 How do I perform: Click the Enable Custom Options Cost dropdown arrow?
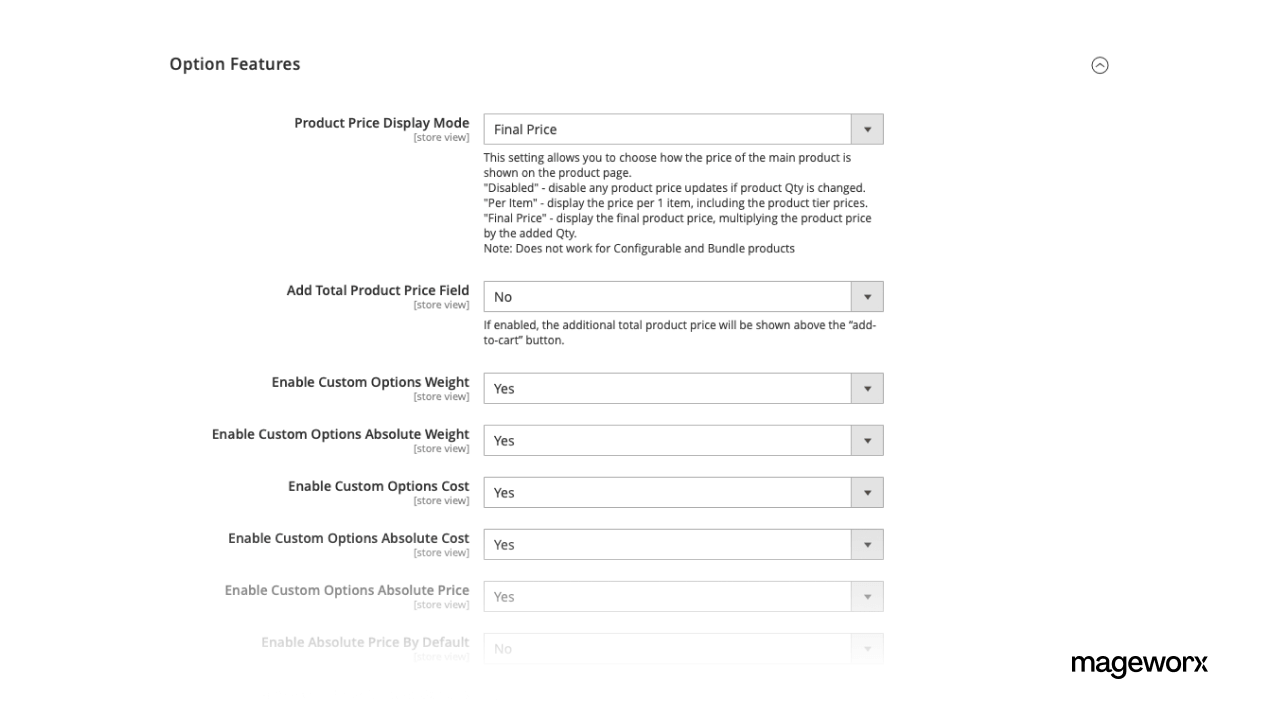(868, 492)
